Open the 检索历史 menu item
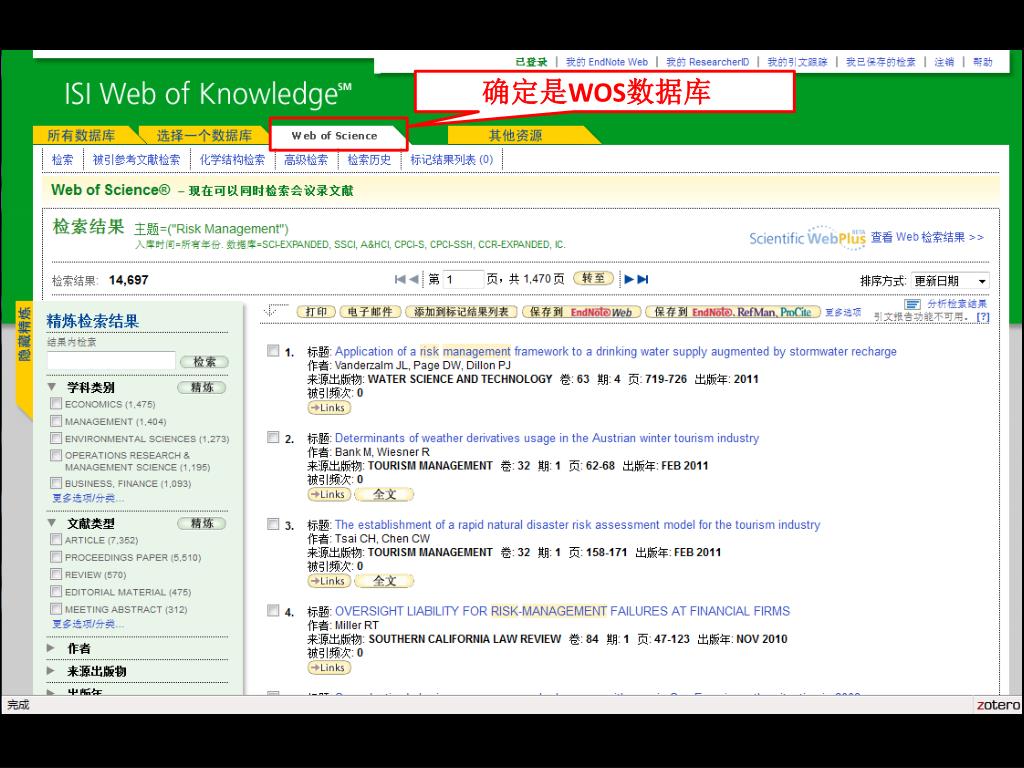The width and height of the screenshot is (1024, 768). tap(369, 159)
